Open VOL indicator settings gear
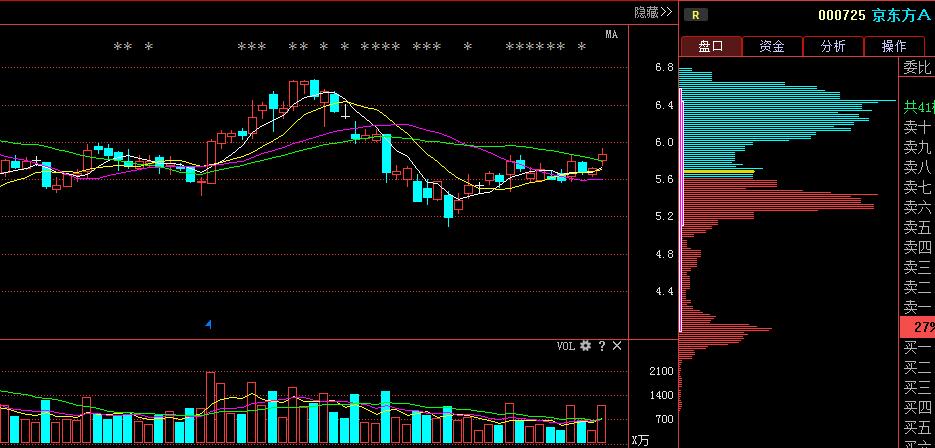 tap(585, 346)
